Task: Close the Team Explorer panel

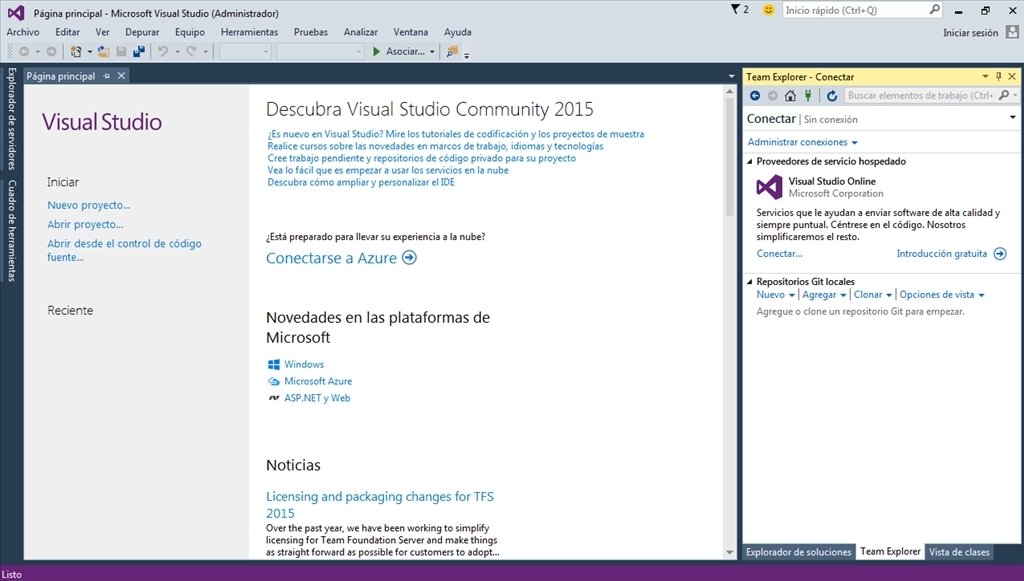Action: pyautogui.click(x=1012, y=76)
